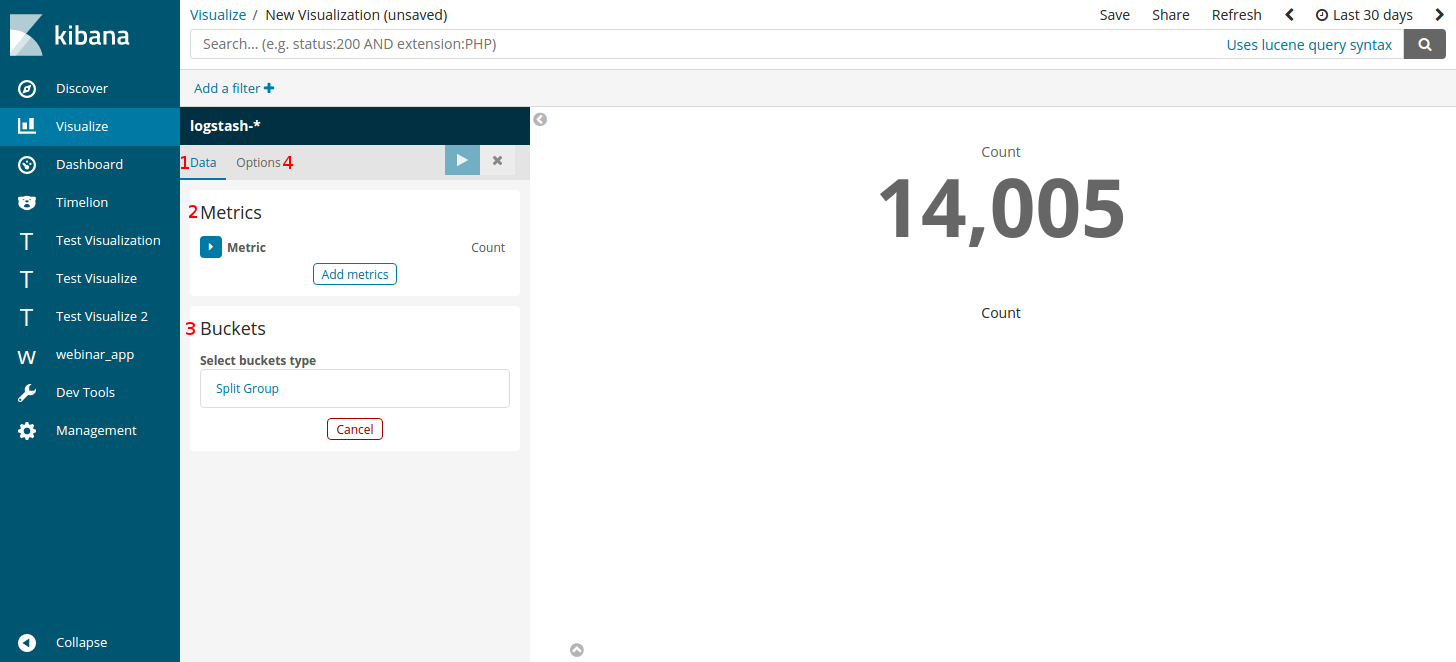Image resolution: width=1456 pixels, height=662 pixels.
Task: Collapse the left navigation sidebar
Action: [x=28, y=643]
